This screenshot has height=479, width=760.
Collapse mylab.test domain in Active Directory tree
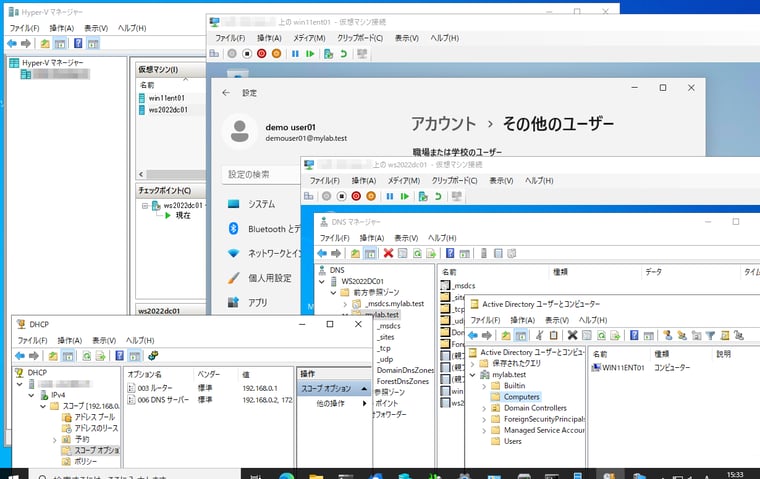click(473, 375)
